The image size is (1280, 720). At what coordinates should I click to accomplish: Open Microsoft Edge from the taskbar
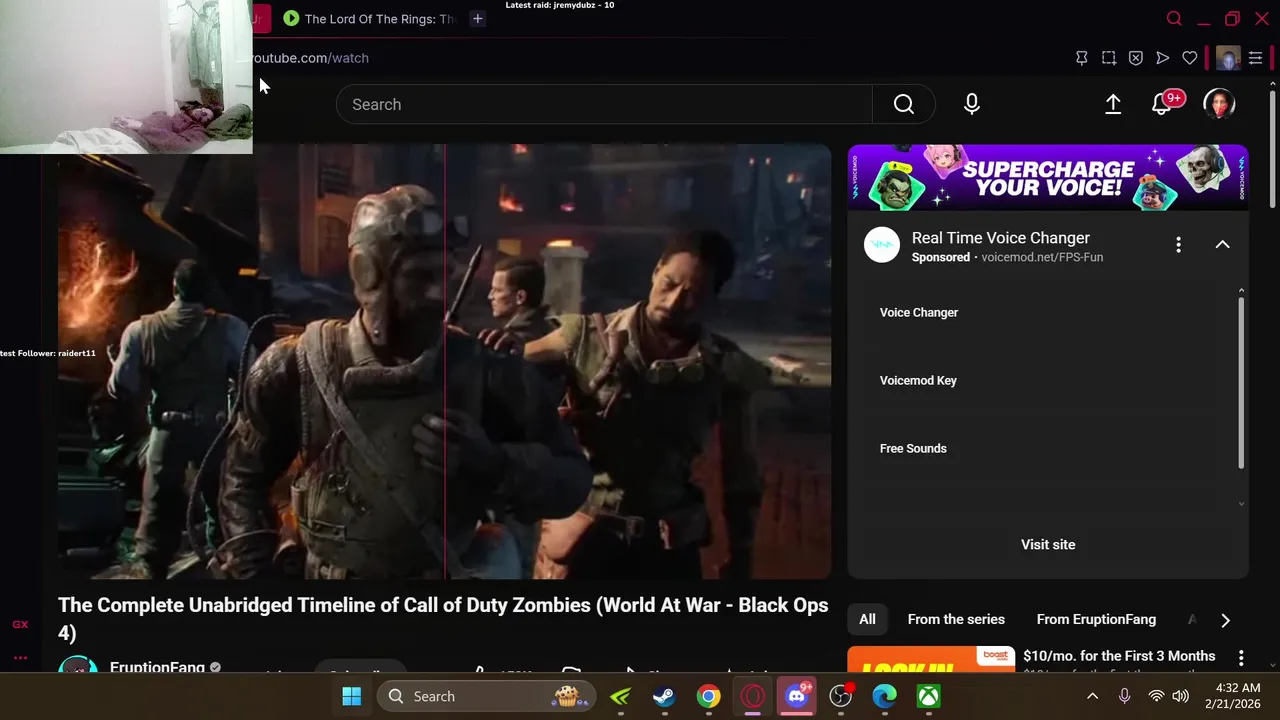pyautogui.click(x=885, y=696)
